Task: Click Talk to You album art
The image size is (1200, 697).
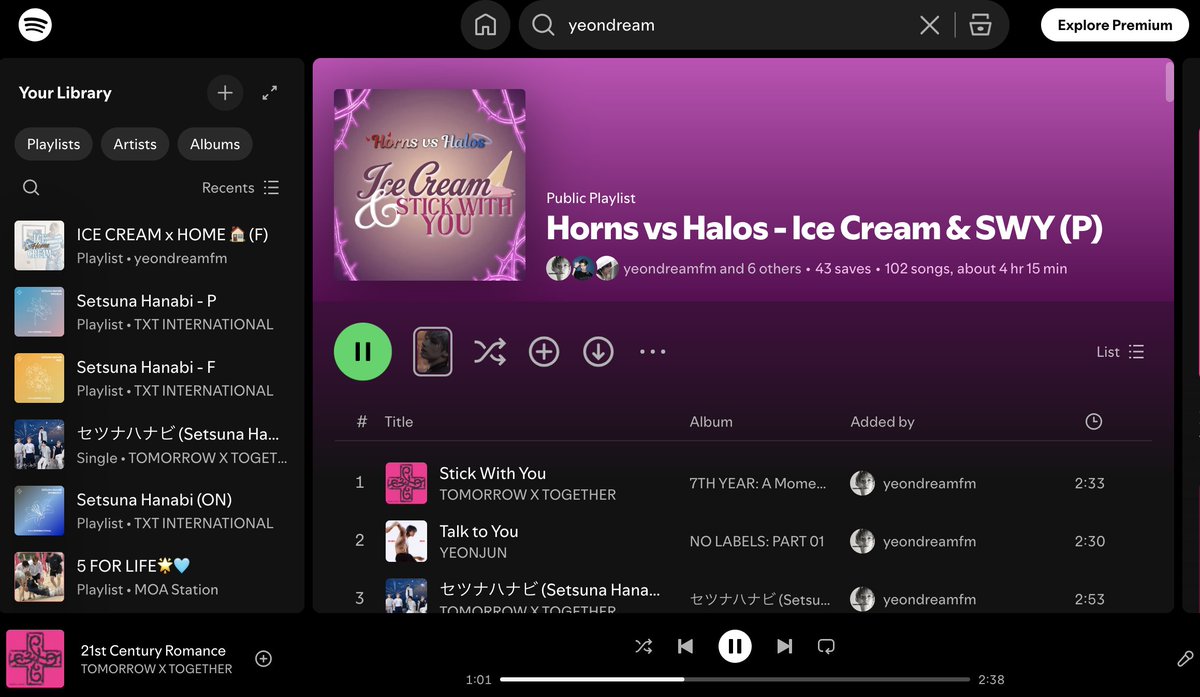Action: tap(406, 541)
